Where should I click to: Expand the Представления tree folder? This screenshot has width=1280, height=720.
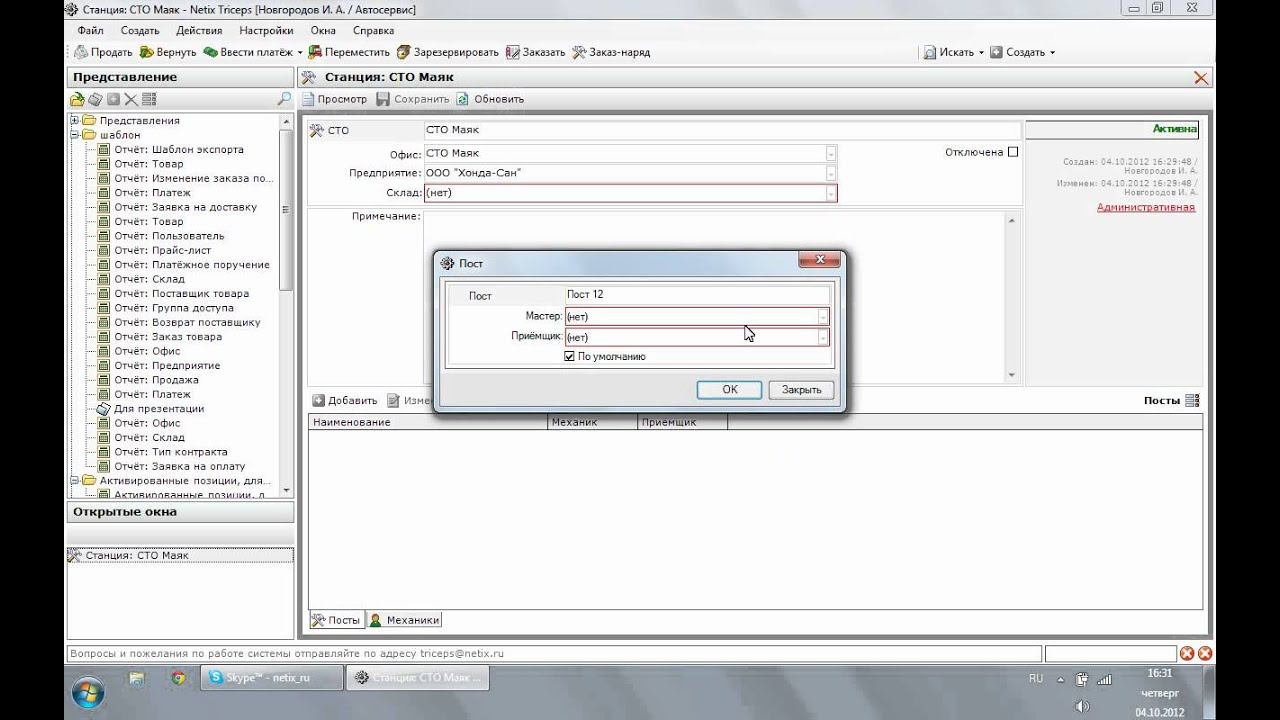tap(74, 121)
